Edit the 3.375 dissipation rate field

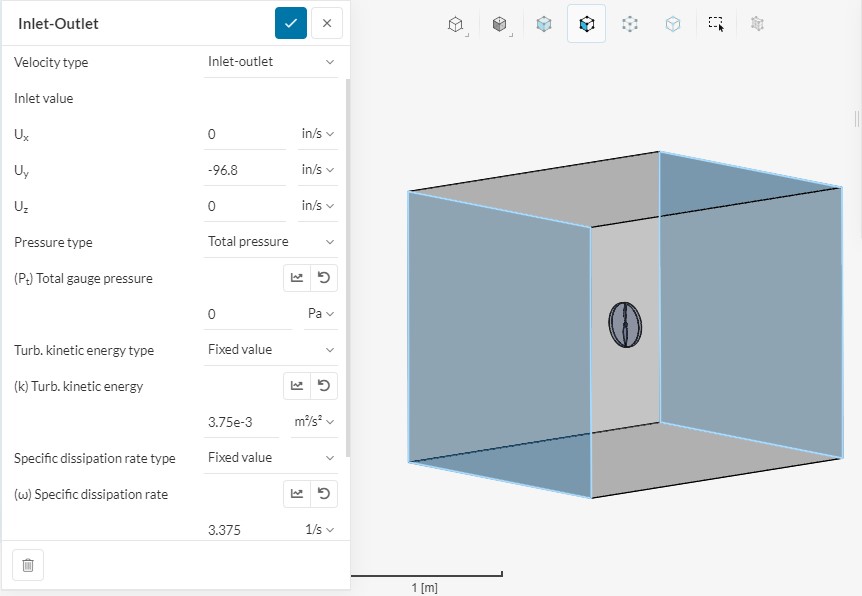(245, 530)
